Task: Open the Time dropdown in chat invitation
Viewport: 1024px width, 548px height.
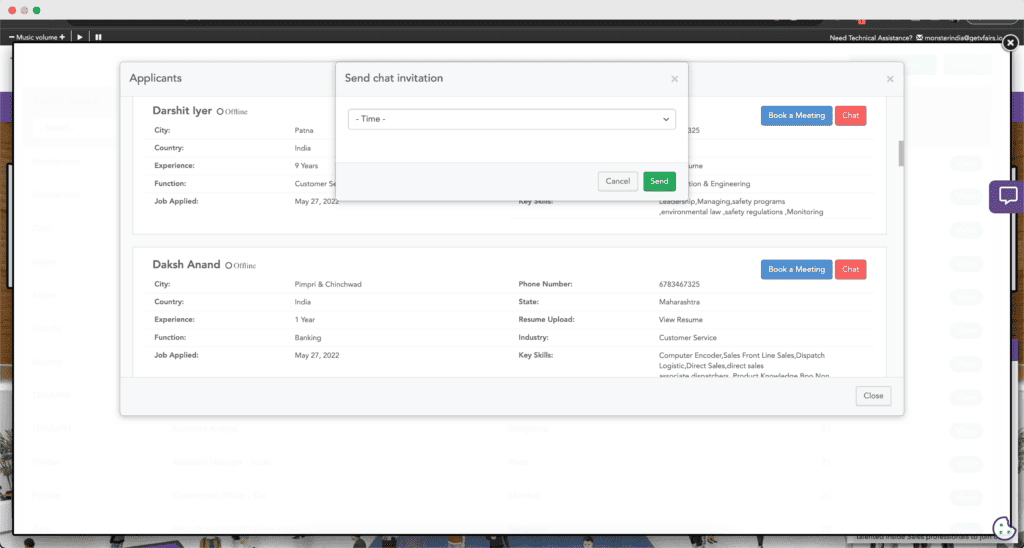Action: (x=511, y=119)
